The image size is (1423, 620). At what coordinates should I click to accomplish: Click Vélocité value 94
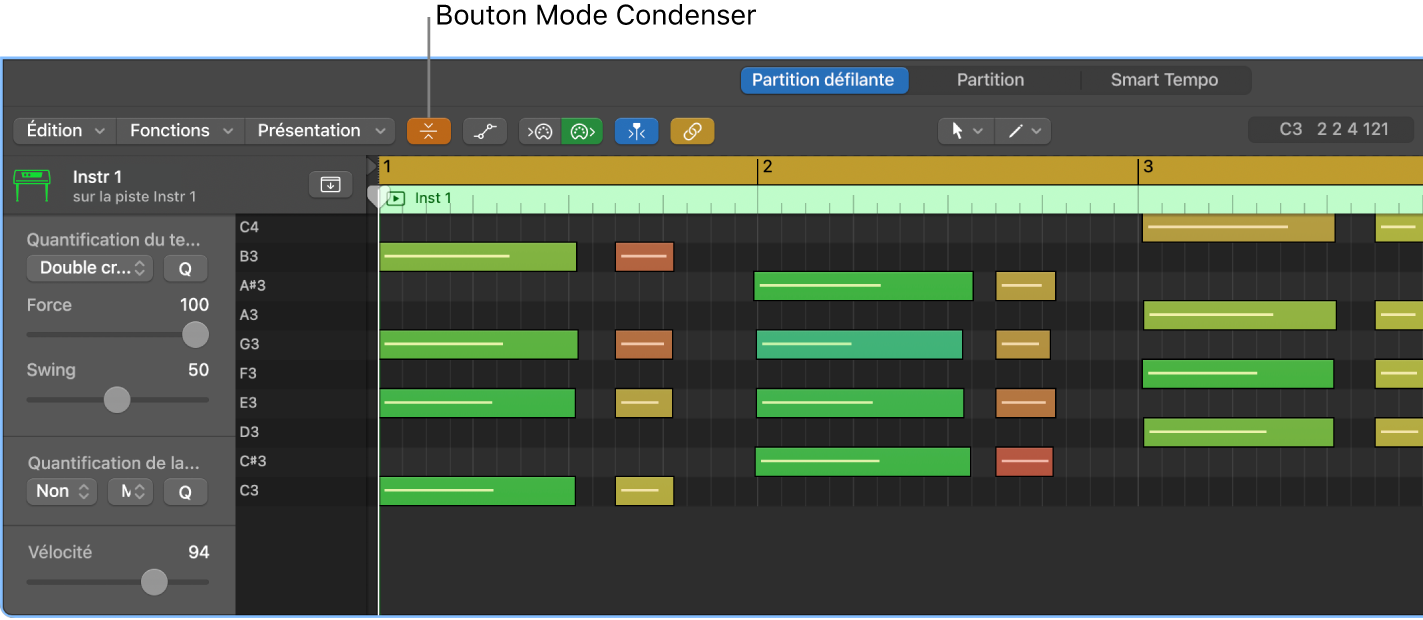click(x=199, y=552)
